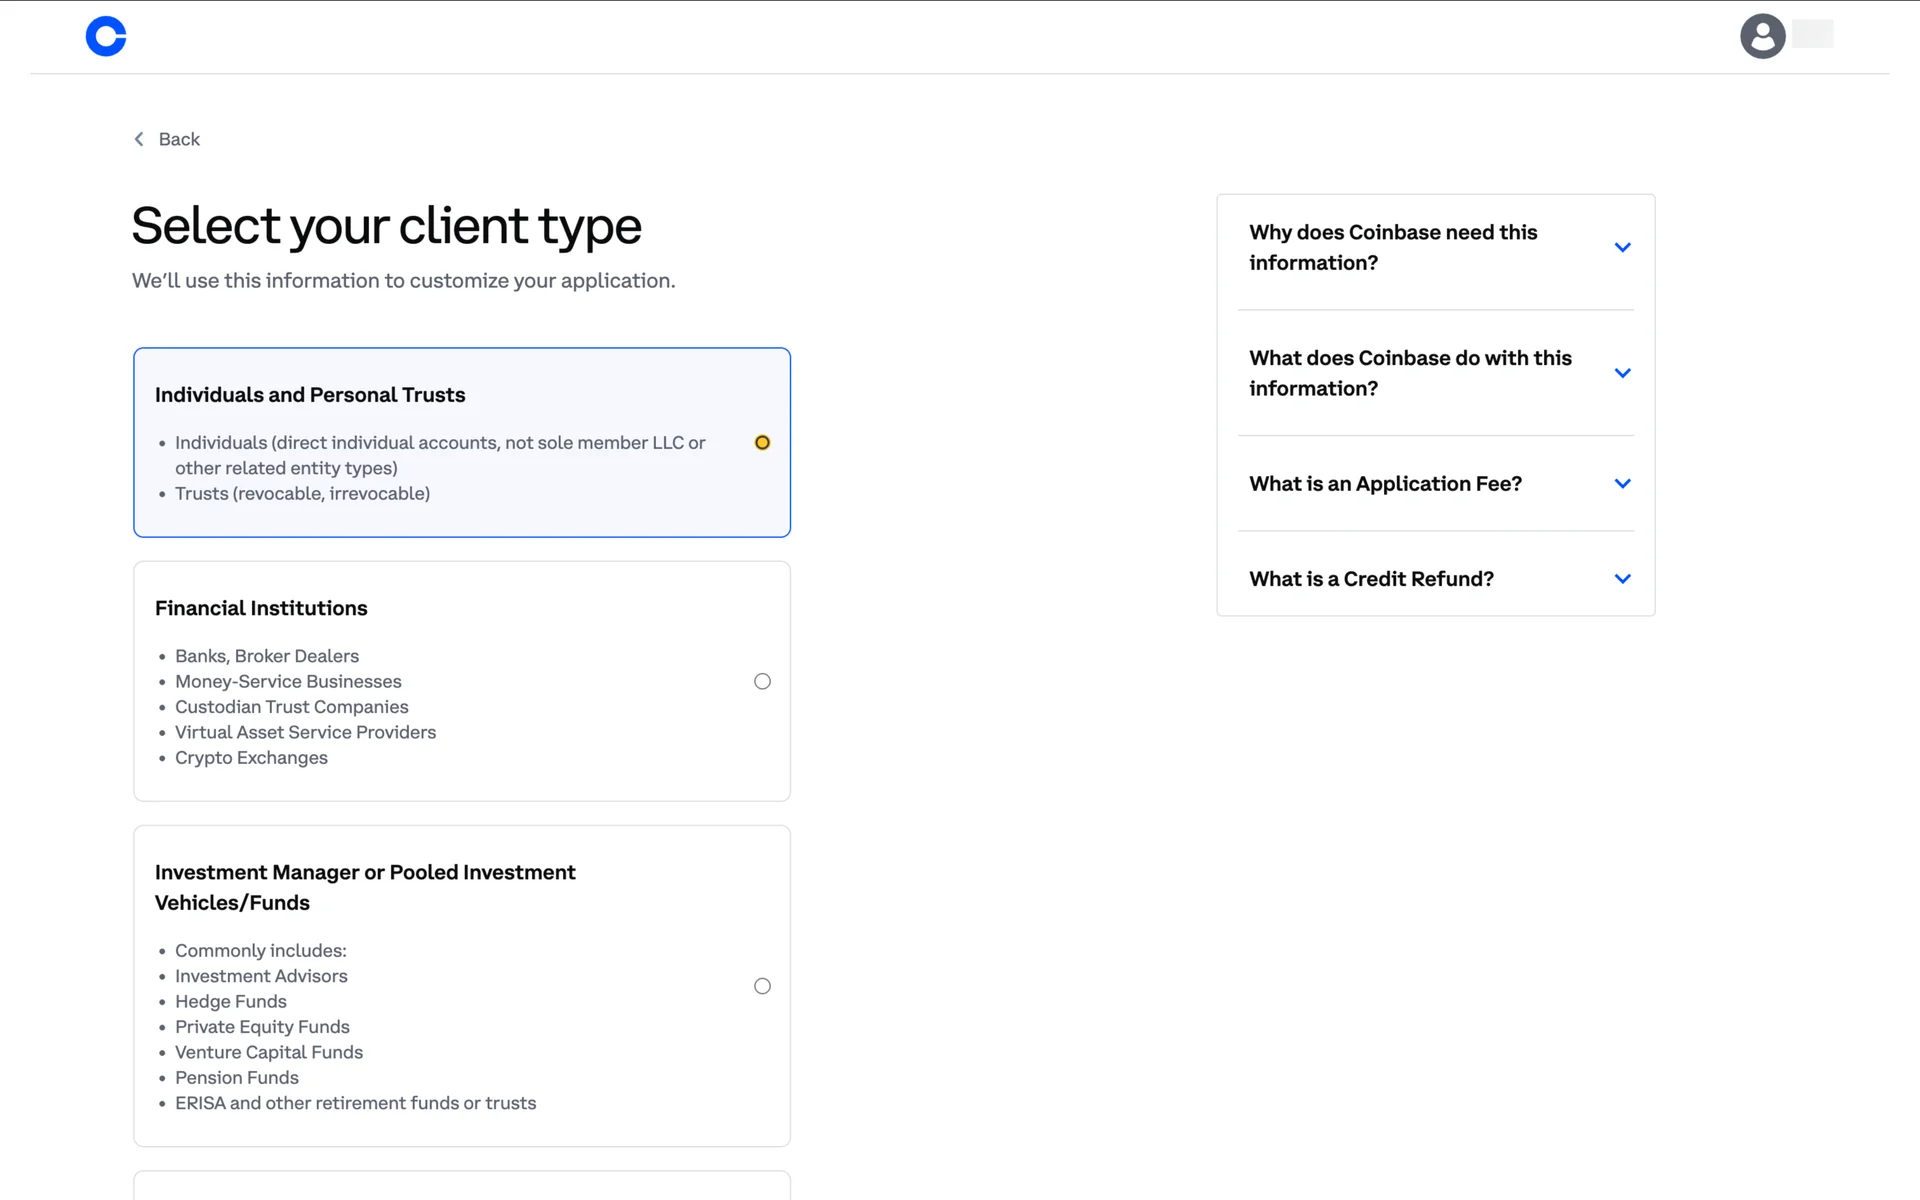
Task: Expand the 'What is a Credit Refund?' chevron
Action: pos(1622,579)
